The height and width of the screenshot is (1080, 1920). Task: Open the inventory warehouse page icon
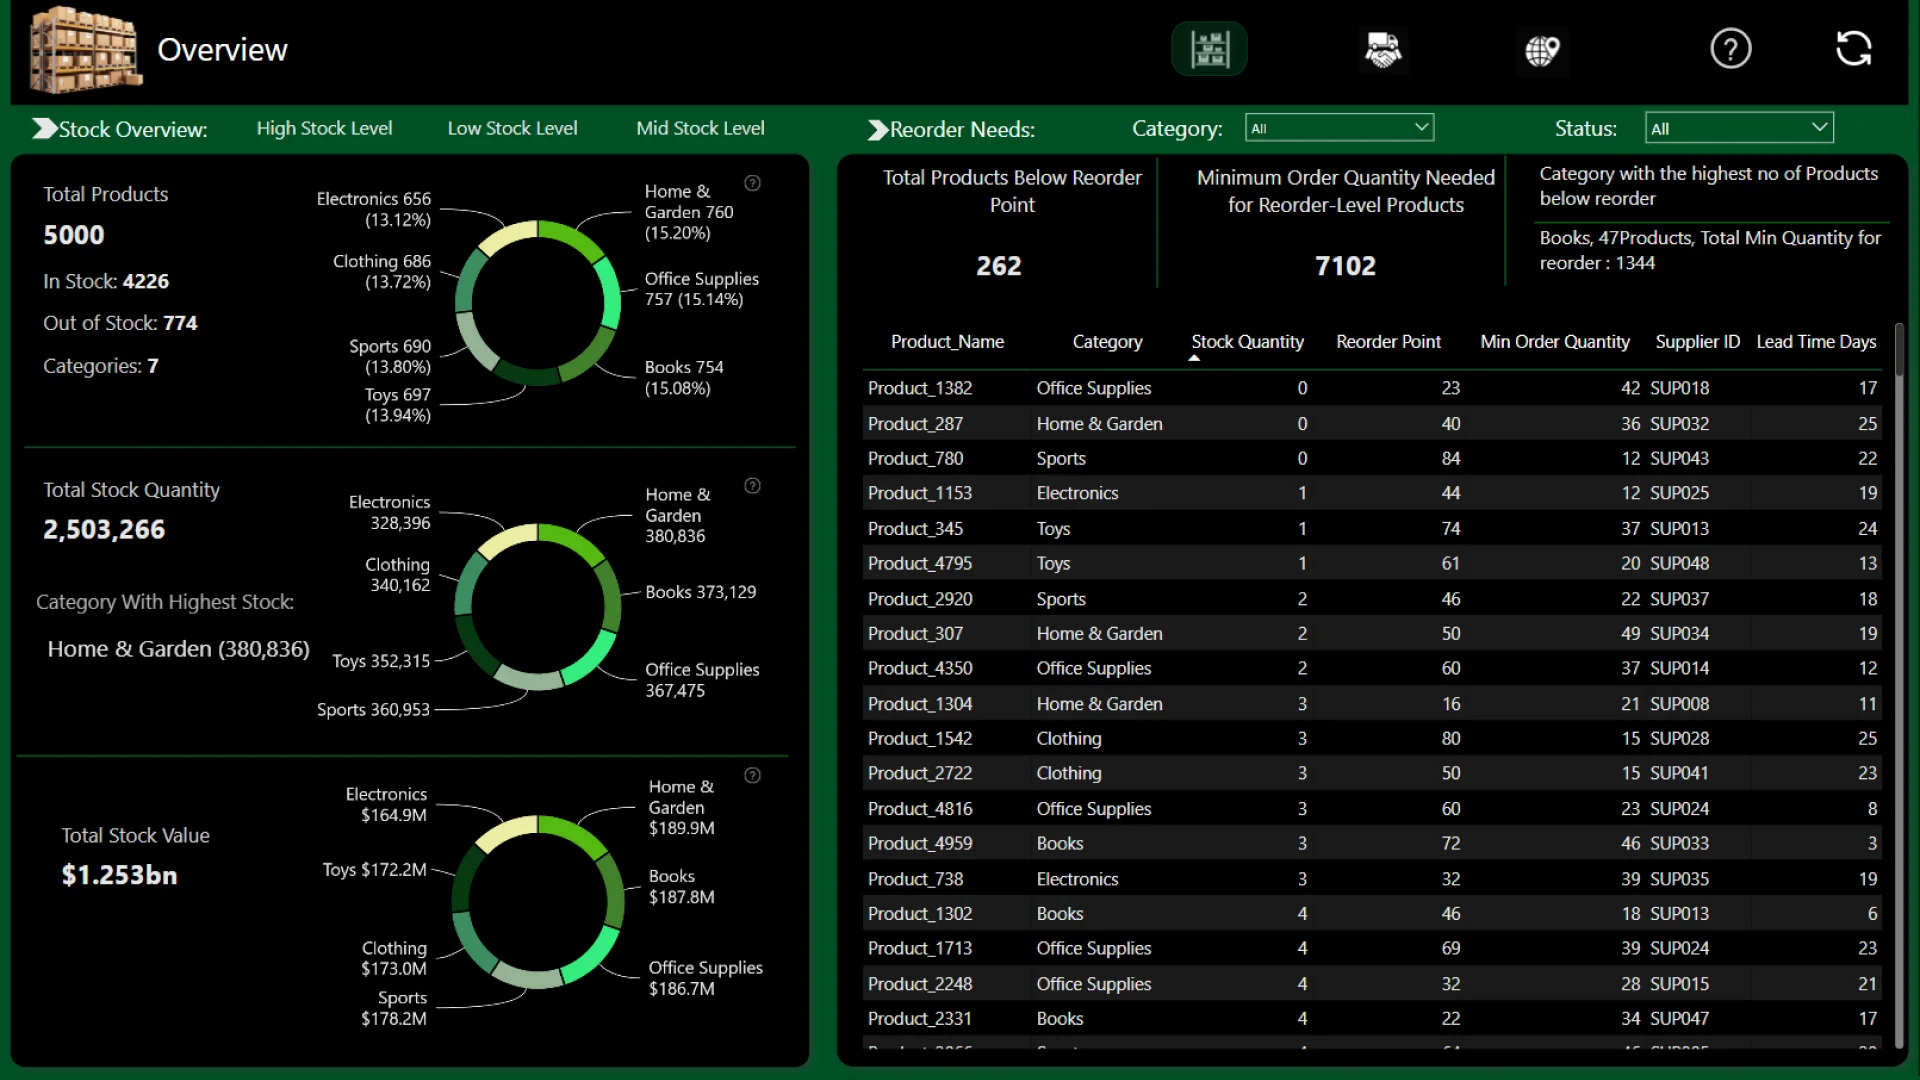(x=1209, y=49)
